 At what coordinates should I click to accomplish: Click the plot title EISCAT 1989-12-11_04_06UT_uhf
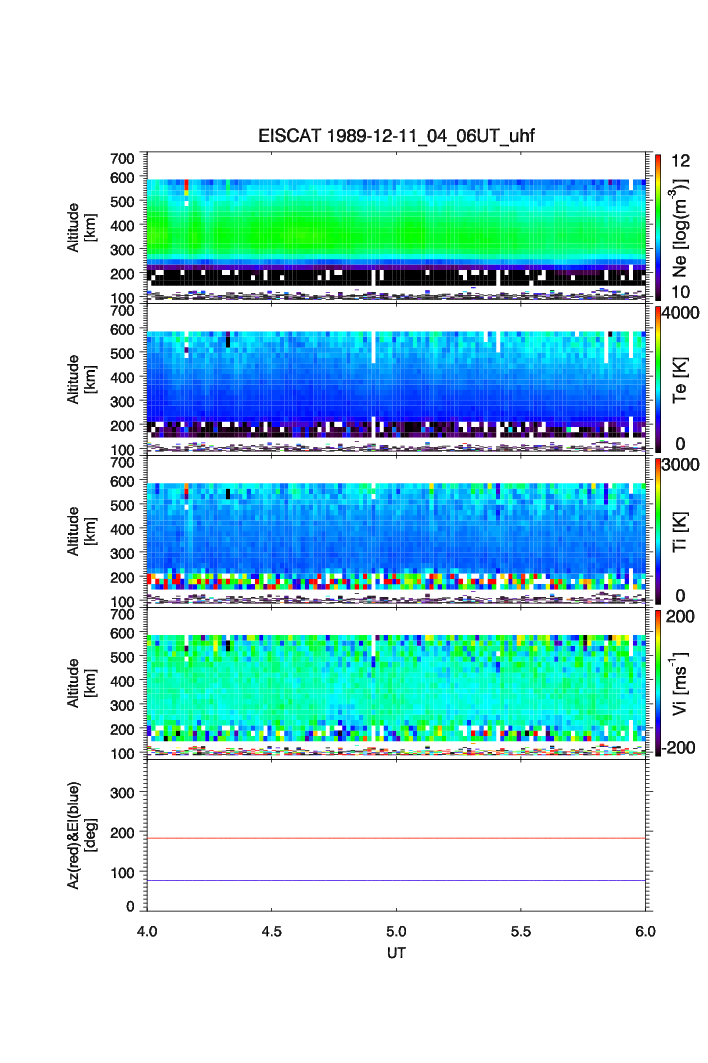coord(396,137)
